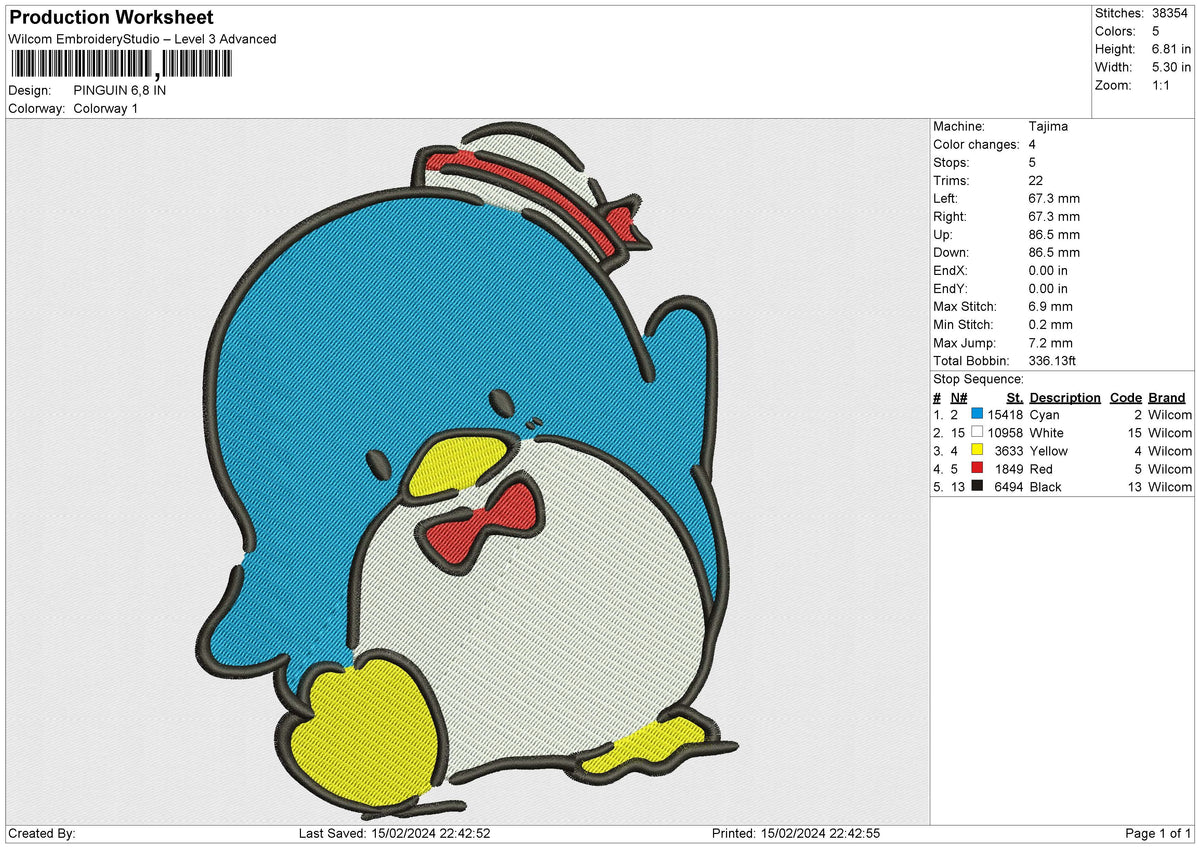The width and height of the screenshot is (1200, 848).
Task: Select the Up value '86.5 mm'
Action: (x=1054, y=234)
